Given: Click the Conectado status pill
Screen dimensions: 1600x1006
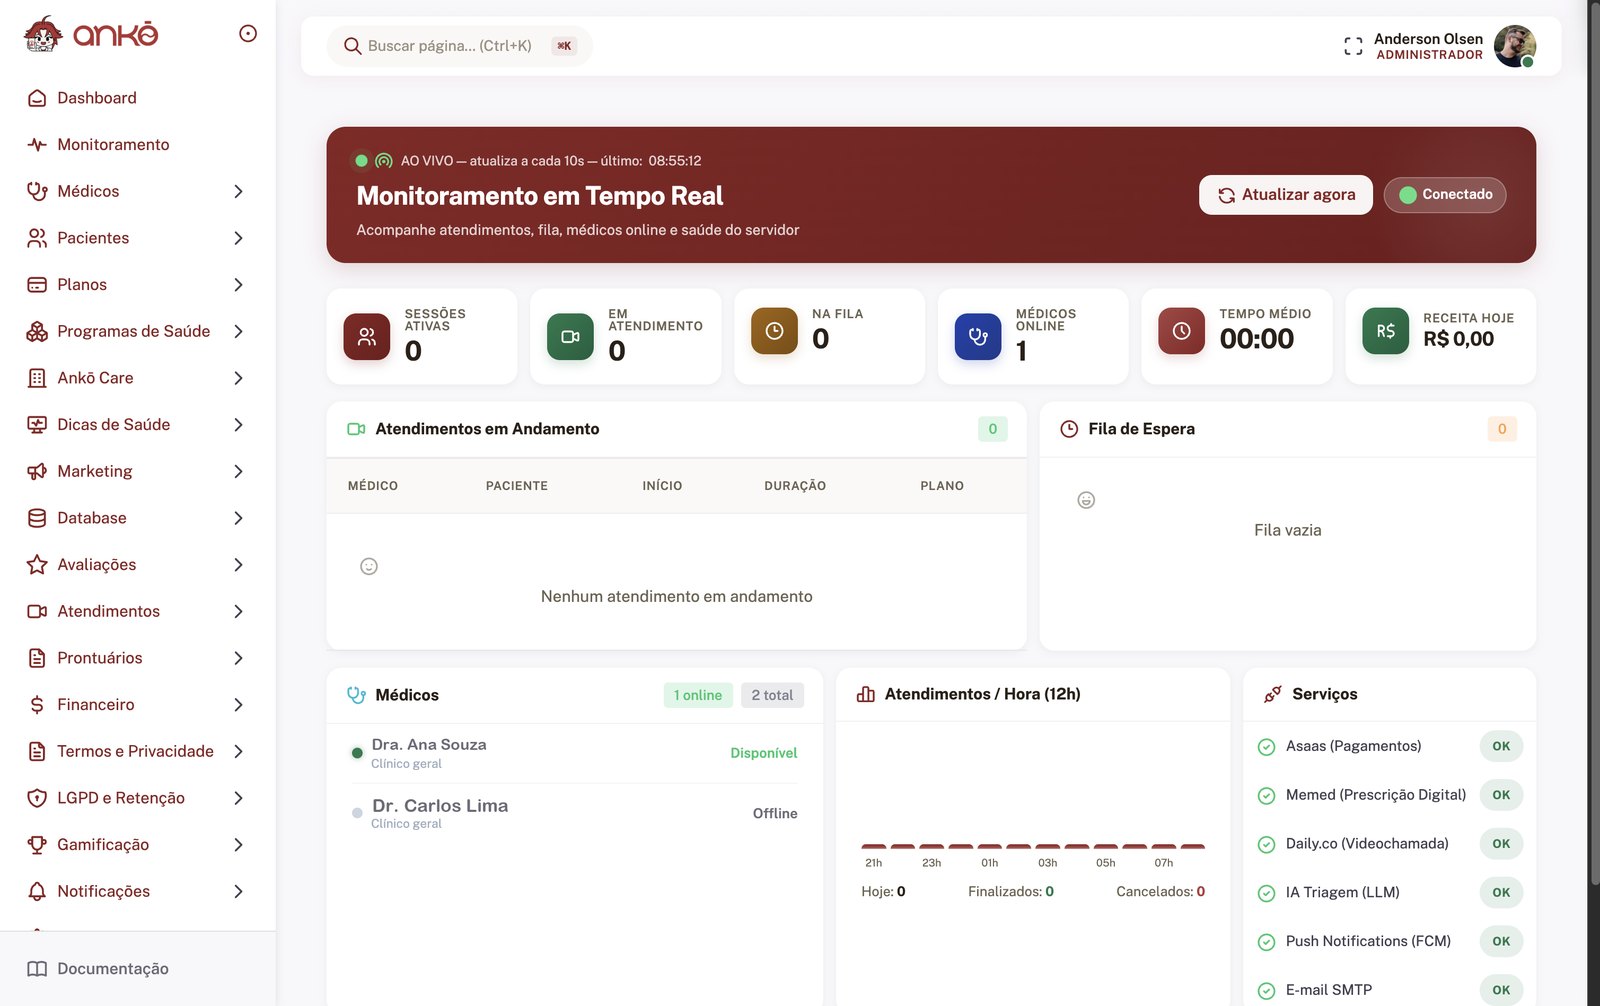Looking at the screenshot, I should (1445, 195).
